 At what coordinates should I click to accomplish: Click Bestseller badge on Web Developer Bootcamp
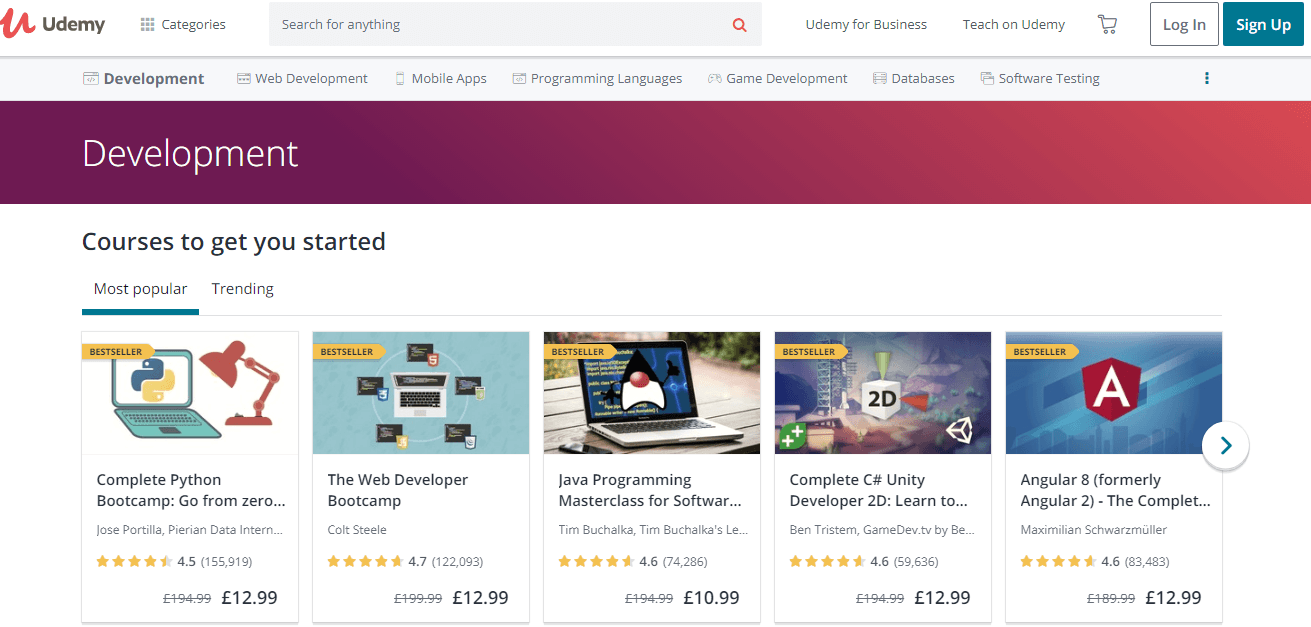[x=349, y=352]
